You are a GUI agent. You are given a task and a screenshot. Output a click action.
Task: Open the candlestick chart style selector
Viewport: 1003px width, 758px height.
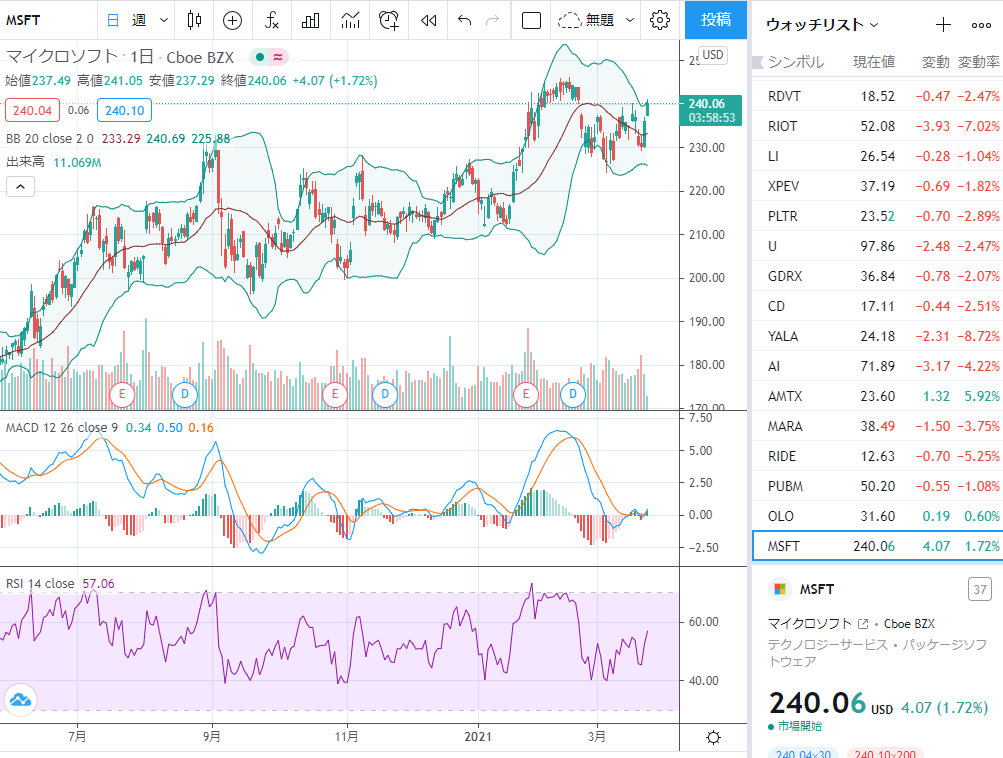coord(194,20)
